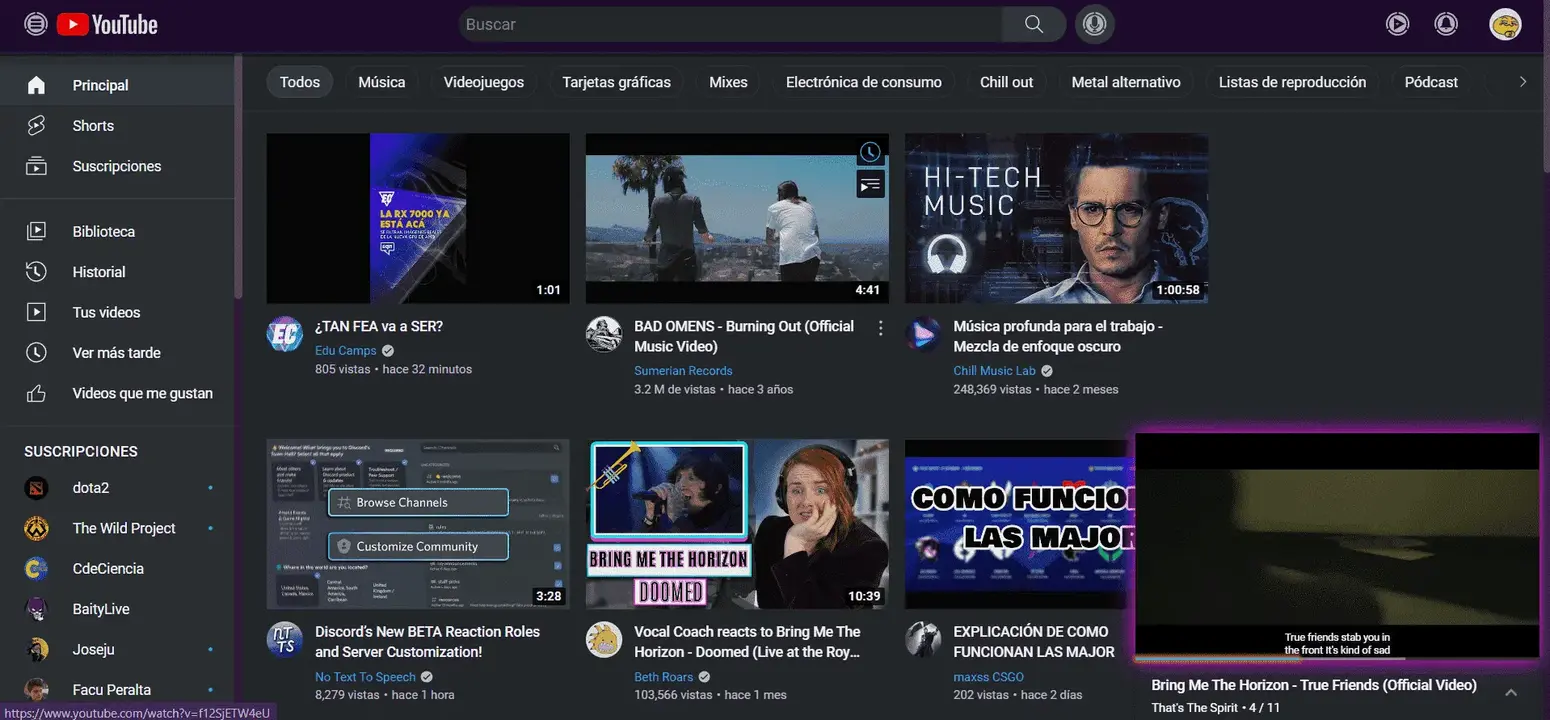Screen dimensions: 1550x720
Task: Open the notifications bell
Action: (x=1446, y=24)
